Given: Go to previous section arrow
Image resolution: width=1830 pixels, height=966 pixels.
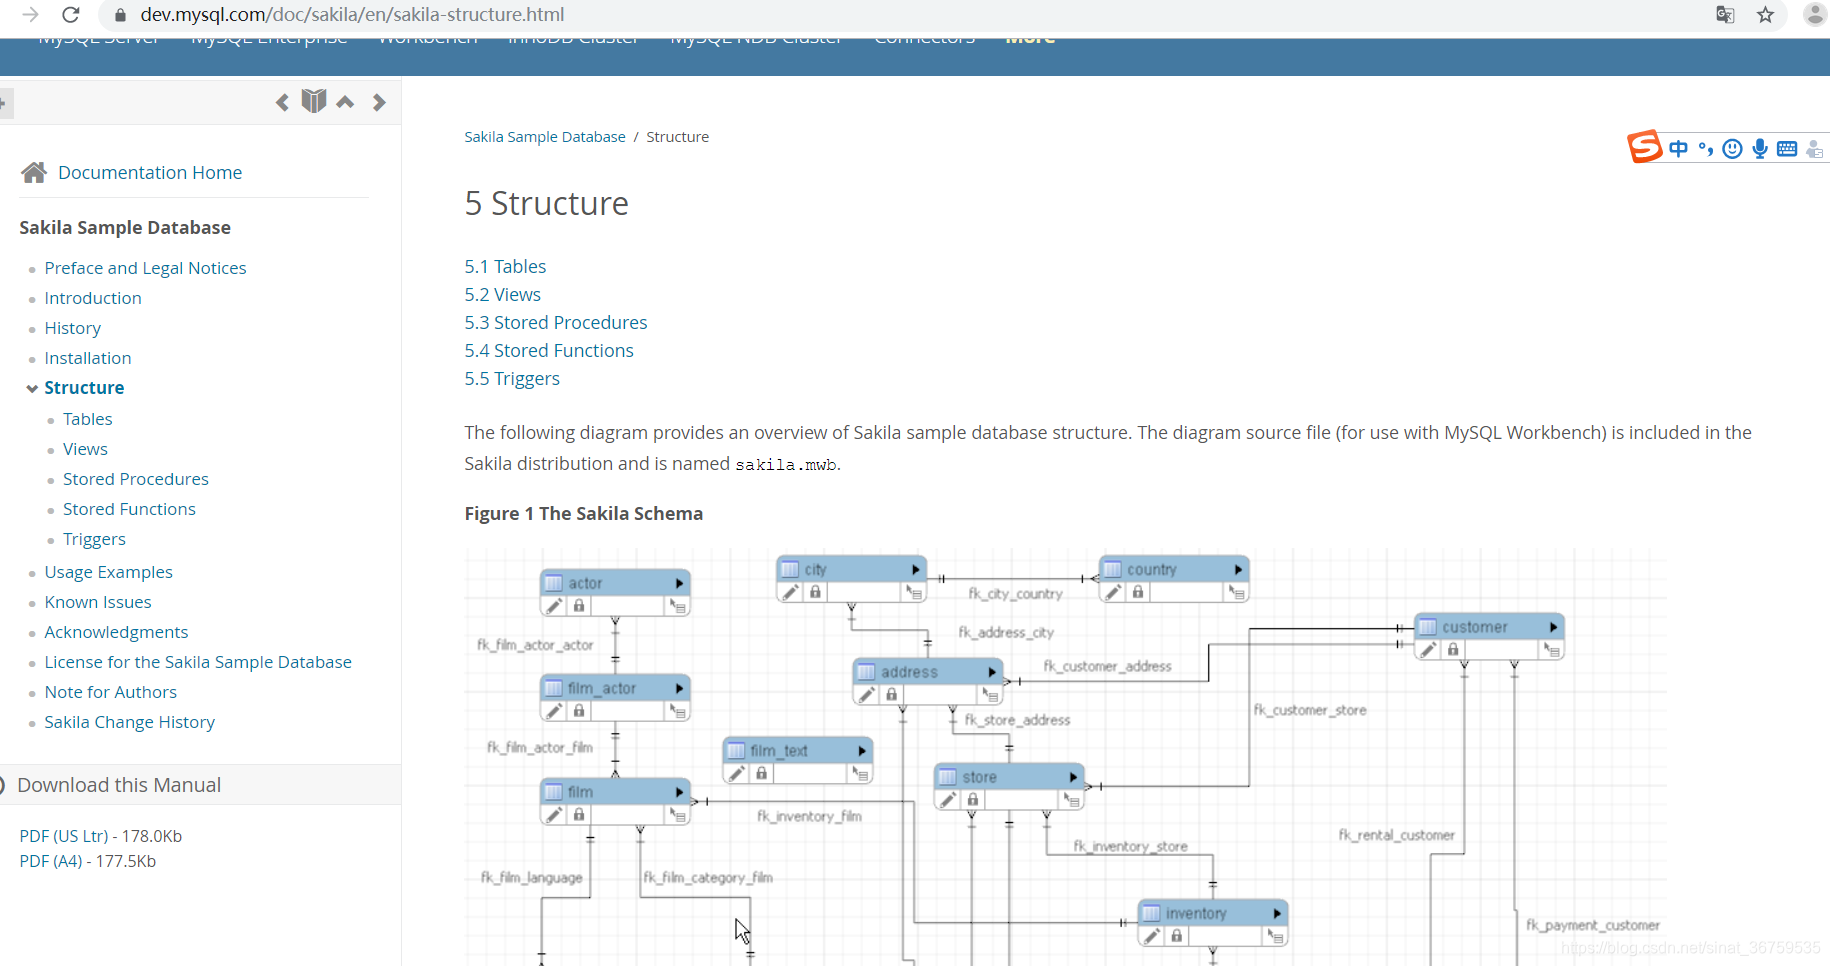Looking at the screenshot, I should pyautogui.click(x=283, y=102).
